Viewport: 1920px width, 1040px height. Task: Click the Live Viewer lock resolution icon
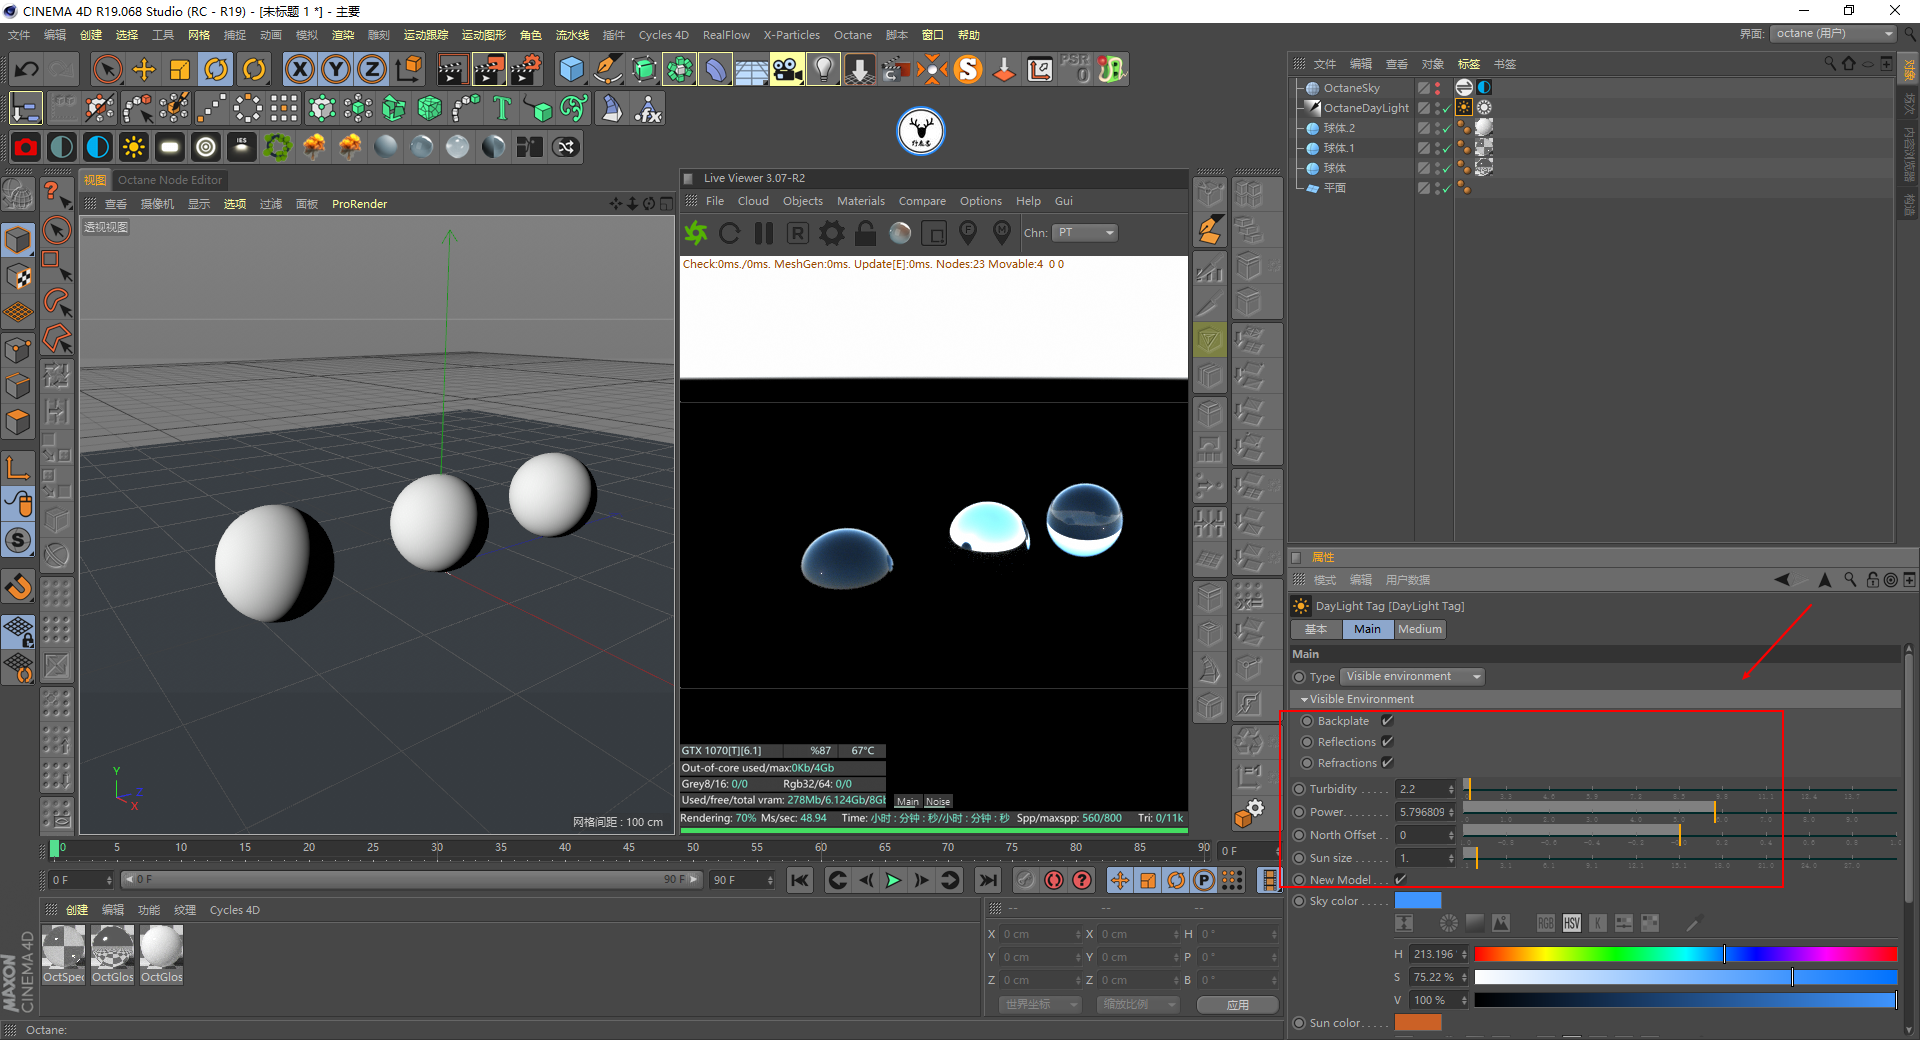(866, 233)
